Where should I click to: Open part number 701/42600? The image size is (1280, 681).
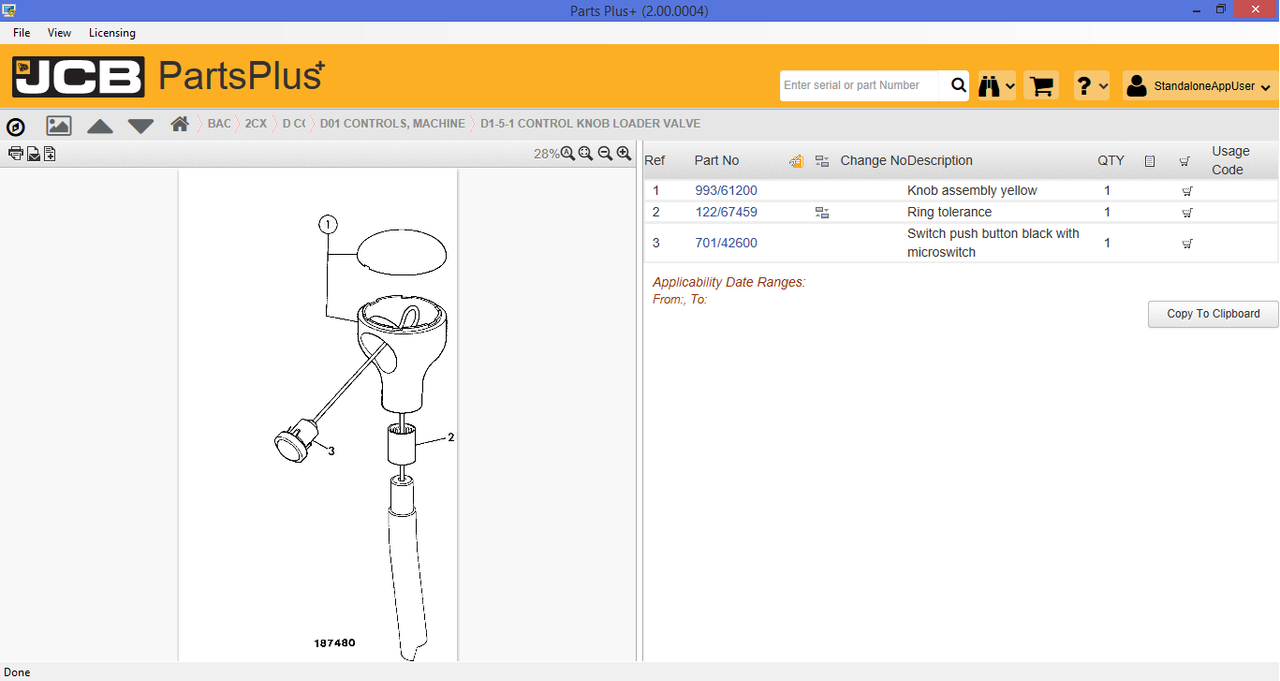(x=726, y=243)
